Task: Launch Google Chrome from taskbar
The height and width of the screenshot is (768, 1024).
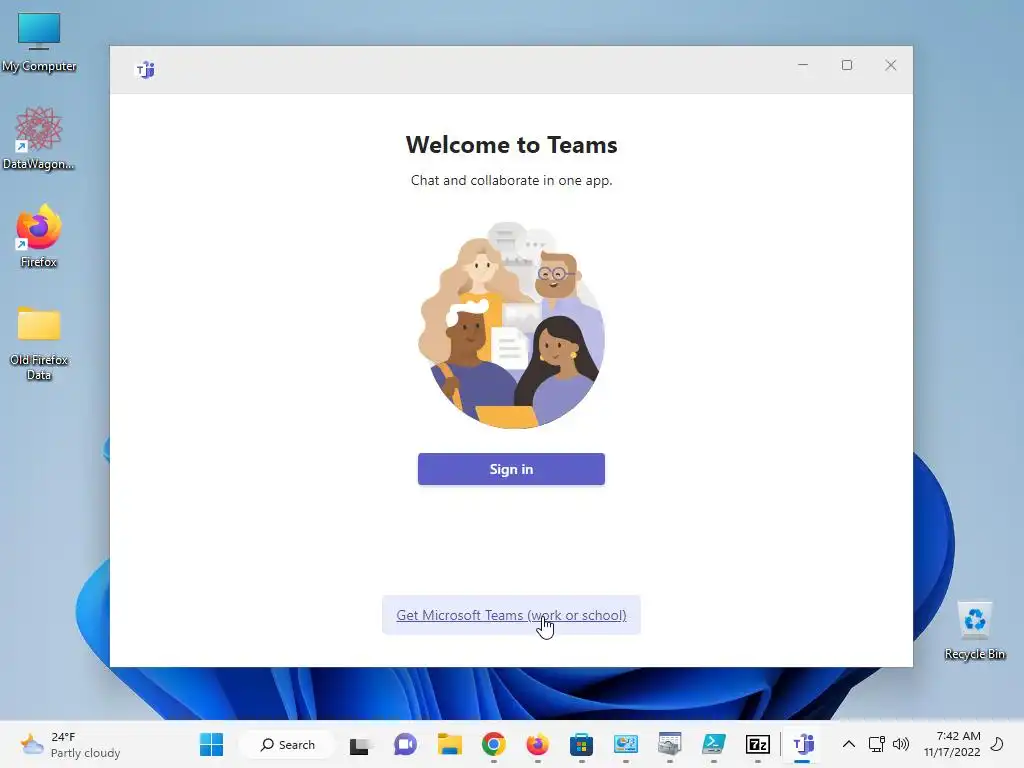Action: 494,744
